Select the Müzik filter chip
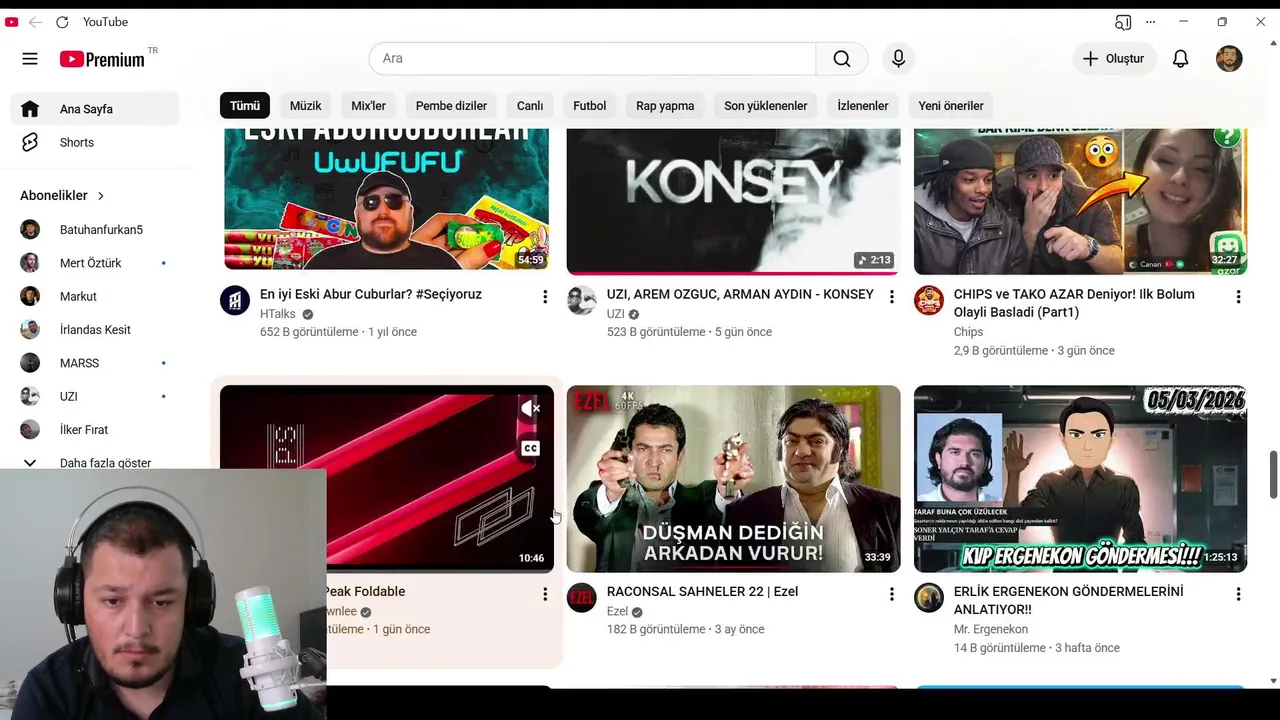This screenshot has width=1280, height=720. click(x=306, y=106)
